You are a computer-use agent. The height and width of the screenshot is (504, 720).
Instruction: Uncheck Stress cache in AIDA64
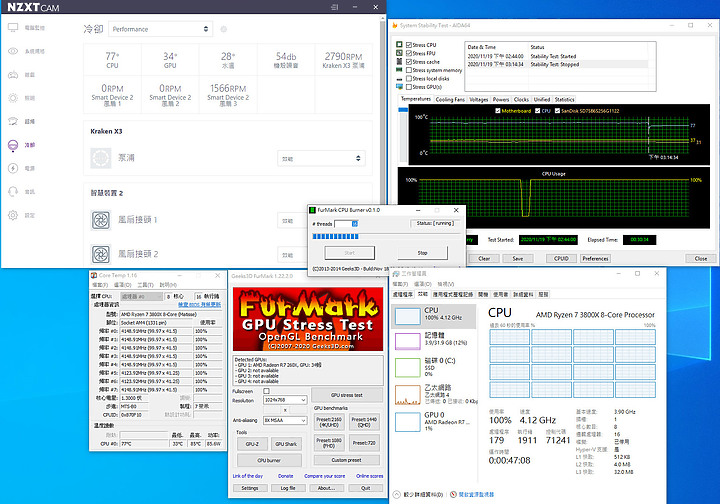pos(409,62)
